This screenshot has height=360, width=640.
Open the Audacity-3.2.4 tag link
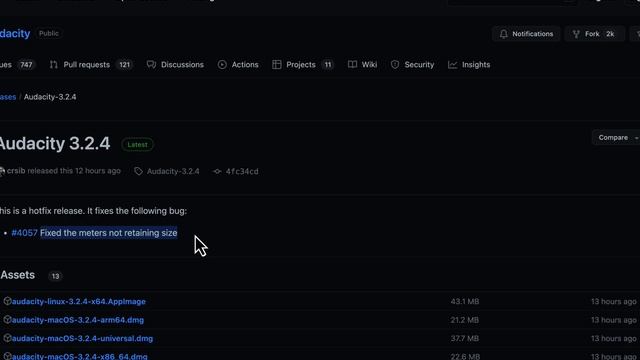173,171
